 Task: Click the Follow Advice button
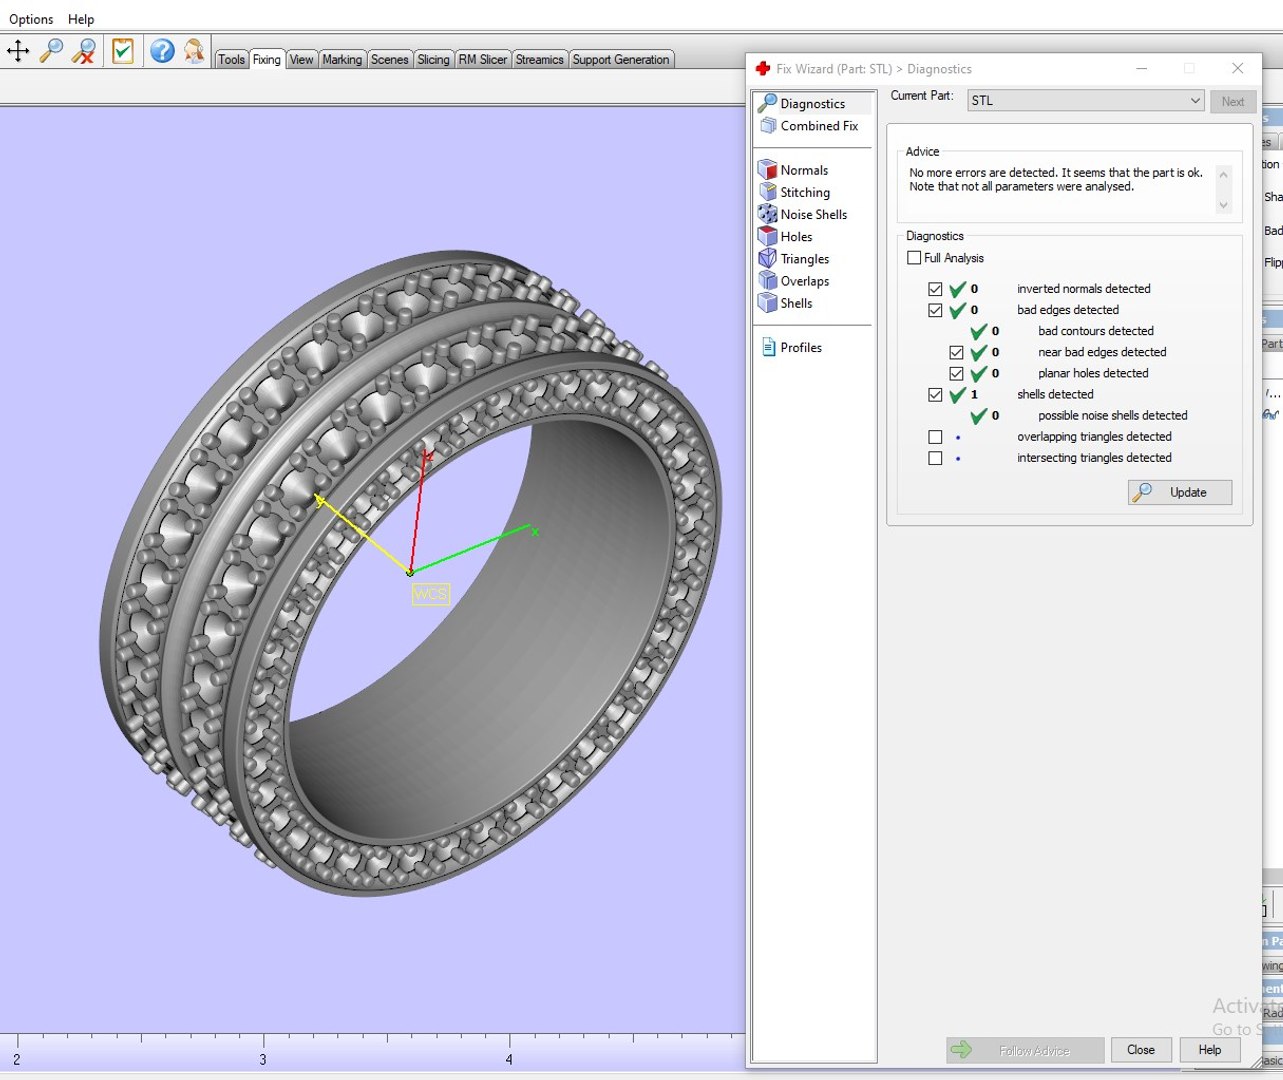pyautogui.click(x=1025, y=1050)
